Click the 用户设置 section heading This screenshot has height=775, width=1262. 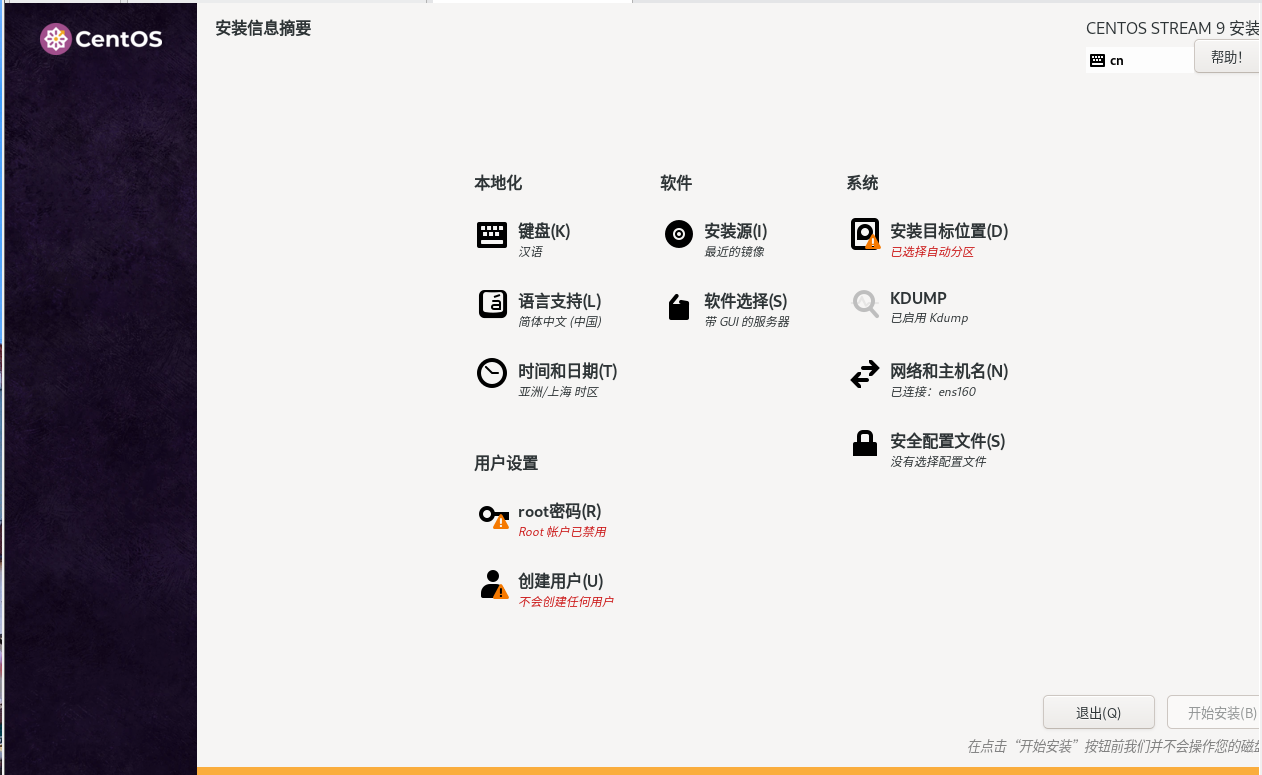[506, 463]
